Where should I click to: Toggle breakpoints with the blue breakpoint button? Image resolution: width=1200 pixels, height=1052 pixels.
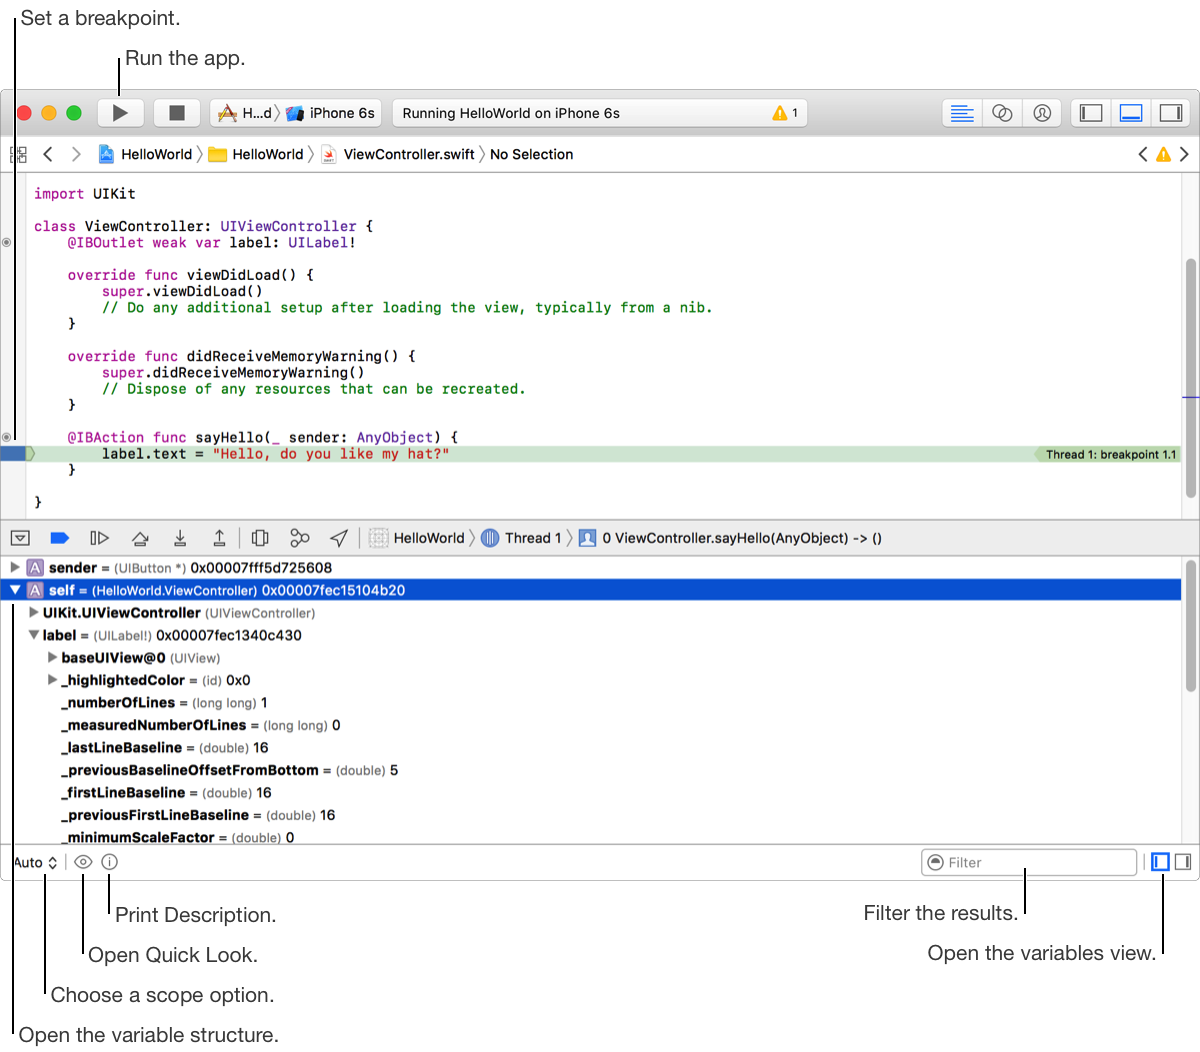tap(58, 538)
